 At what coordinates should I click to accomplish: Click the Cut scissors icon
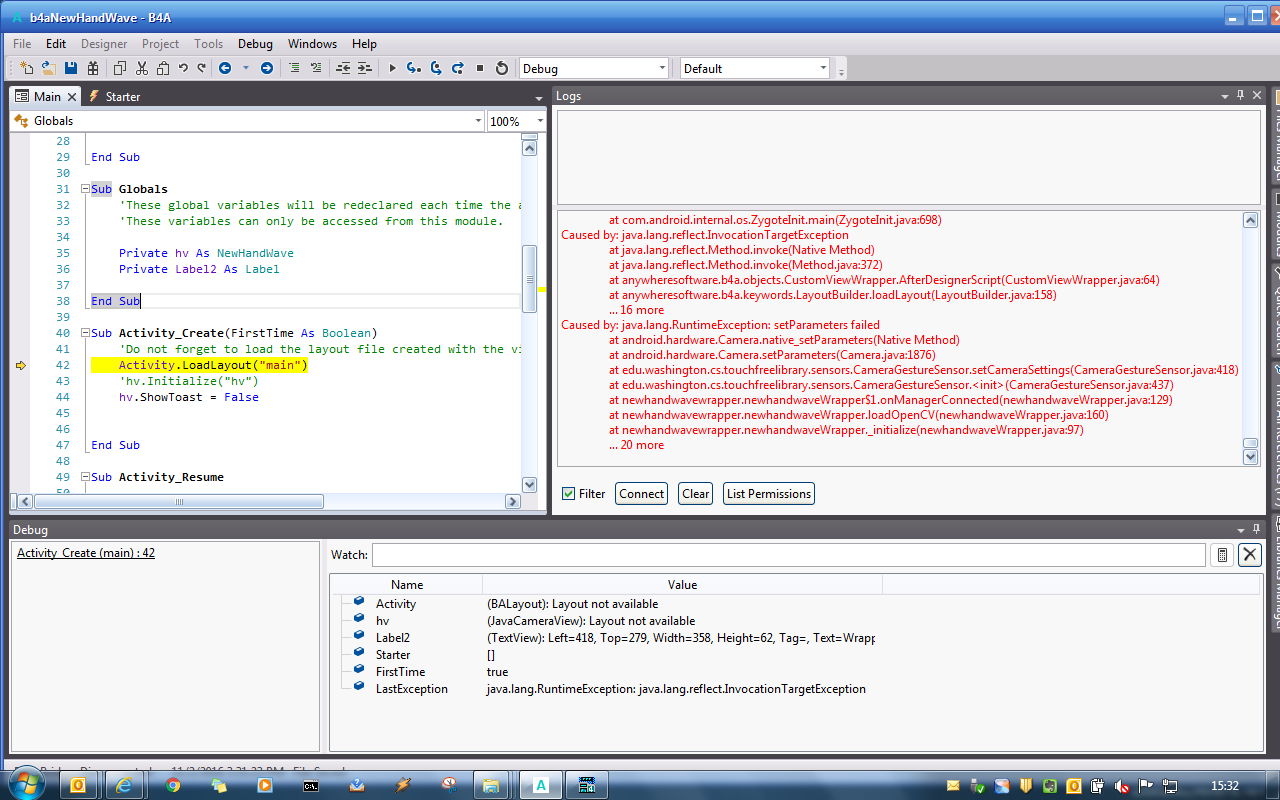click(141, 68)
